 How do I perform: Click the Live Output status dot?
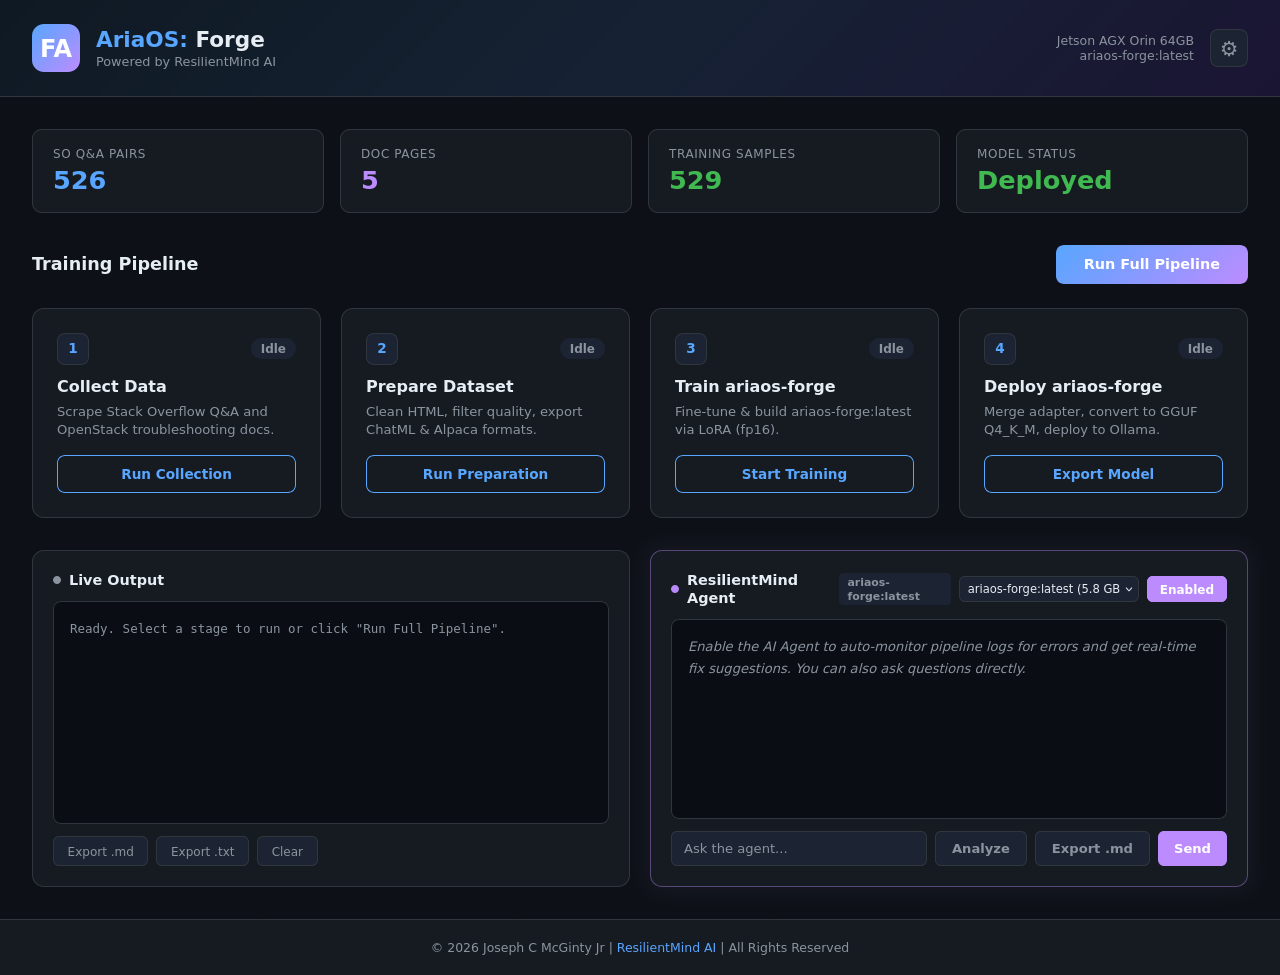pyautogui.click(x=56, y=579)
